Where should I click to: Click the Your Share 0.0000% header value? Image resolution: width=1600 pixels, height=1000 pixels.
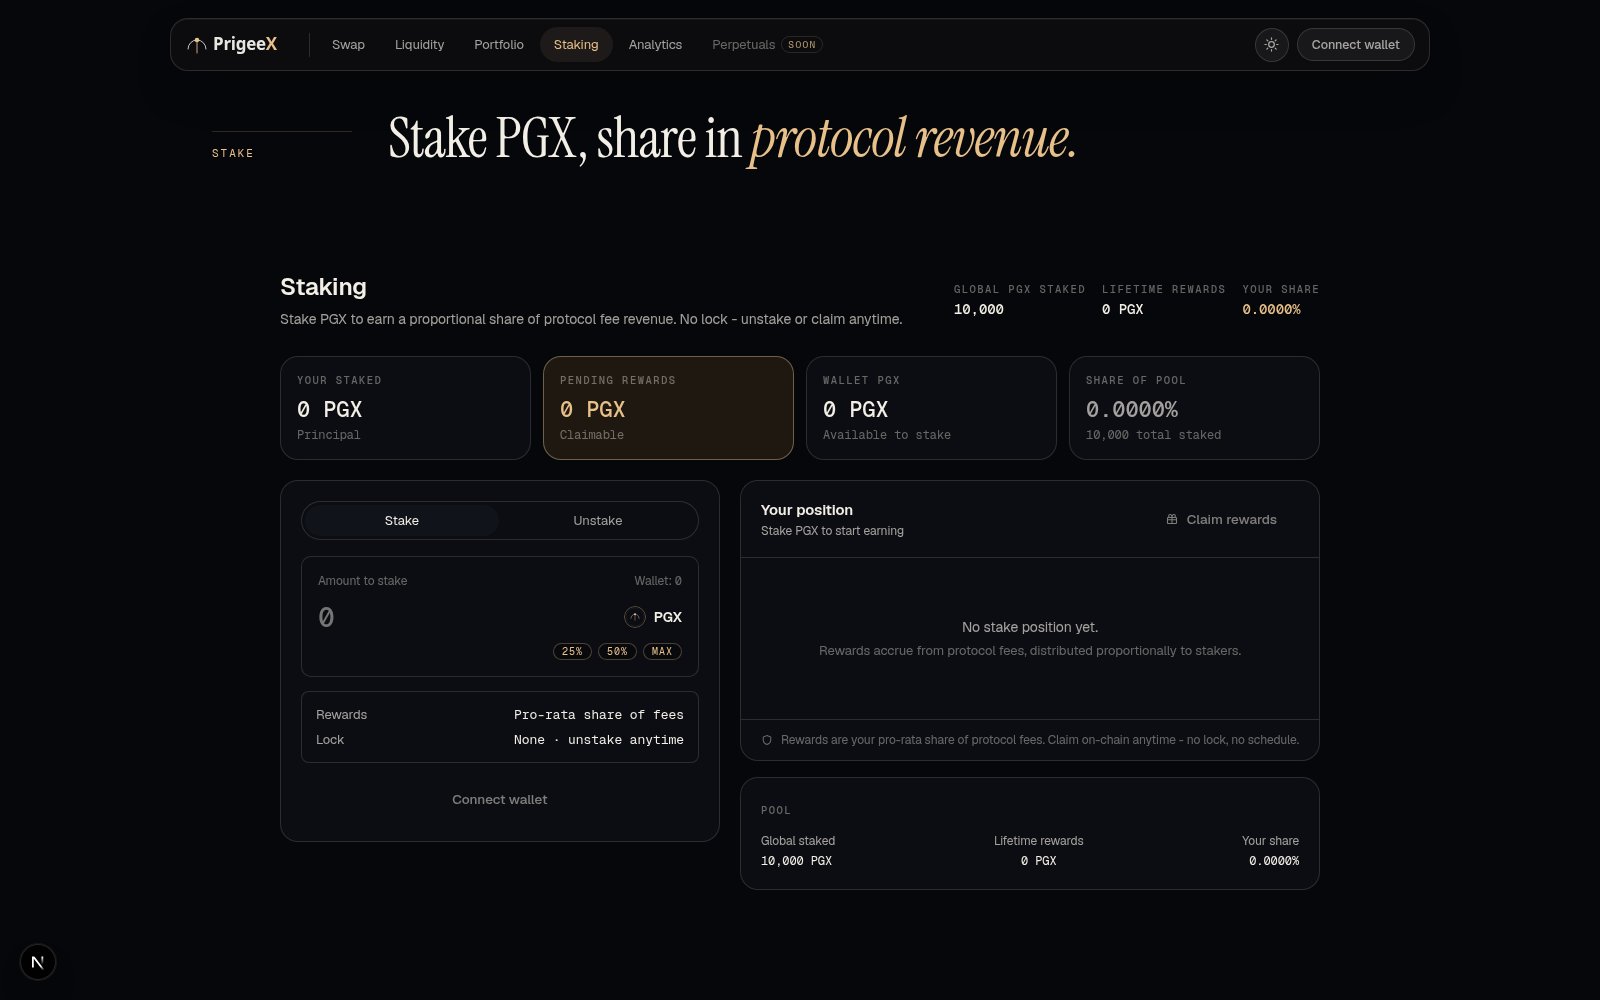pyautogui.click(x=1271, y=310)
